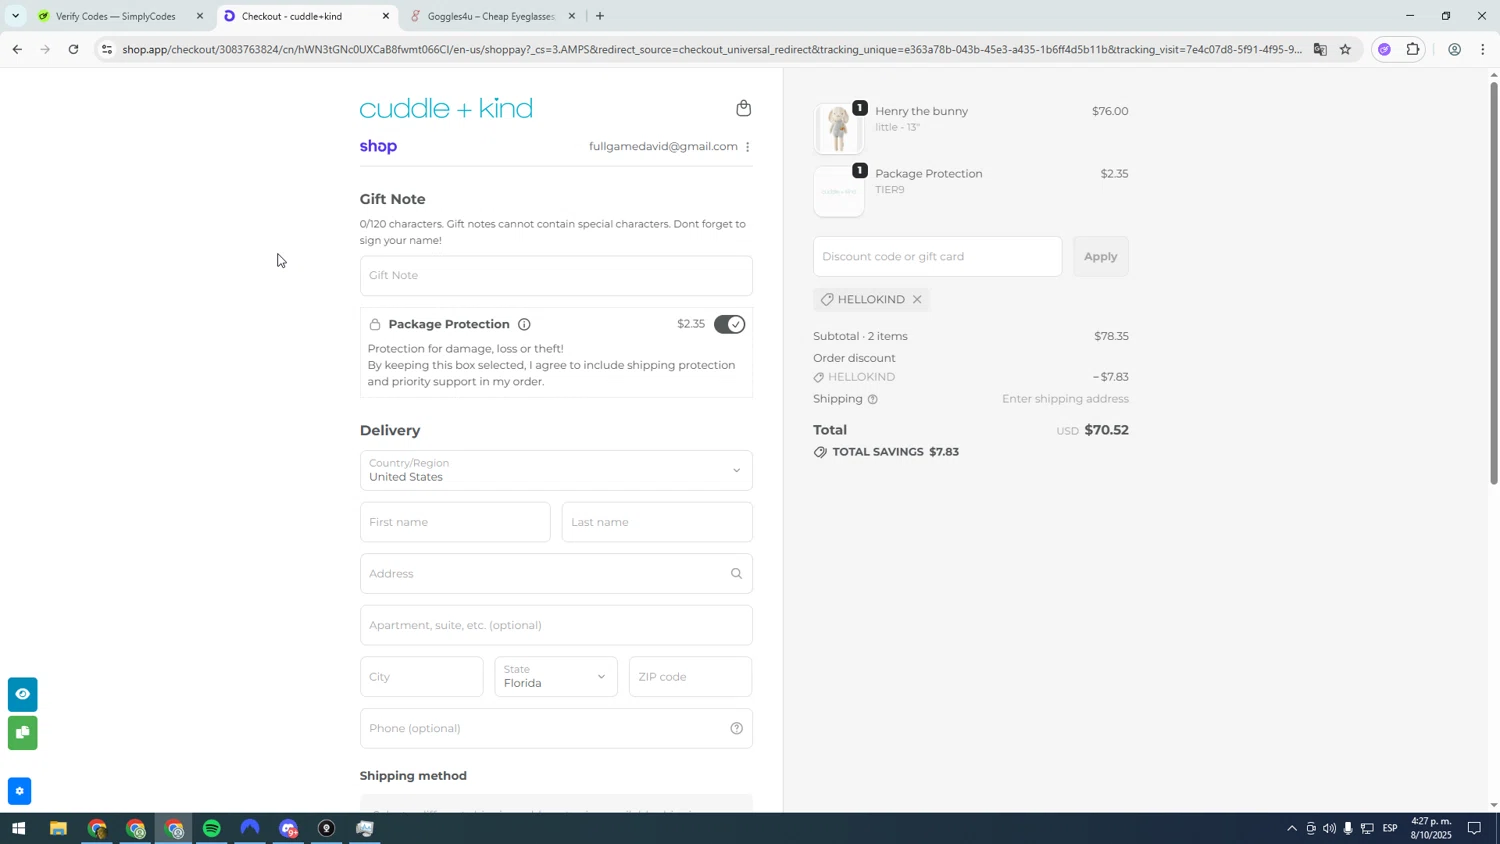Viewport: 1500px width, 844px height.
Task: Click the phone field help question icon
Action: tap(736, 729)
